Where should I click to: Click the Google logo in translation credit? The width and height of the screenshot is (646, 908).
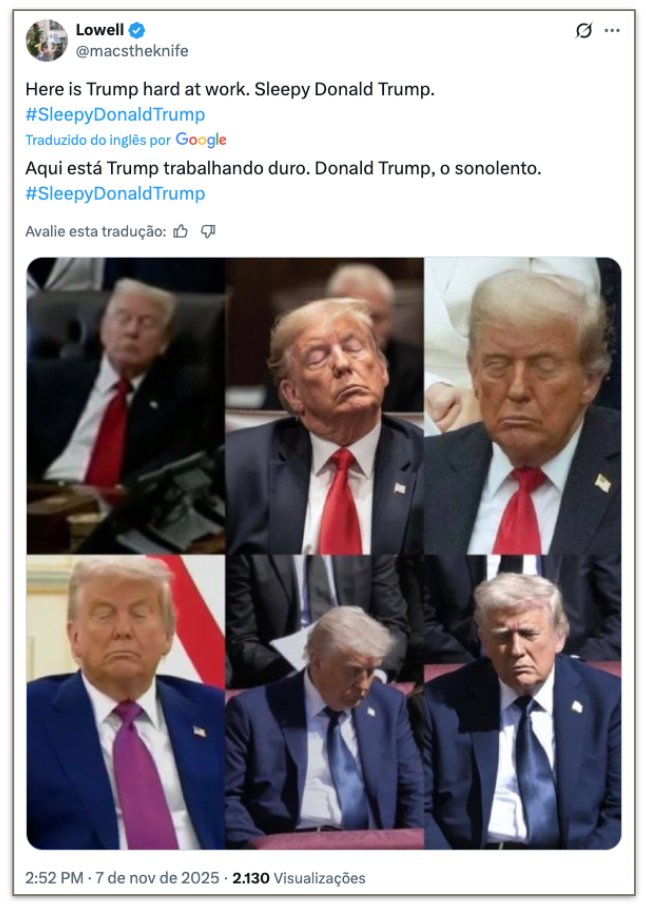pyautogui.click(x=201, y=140)
